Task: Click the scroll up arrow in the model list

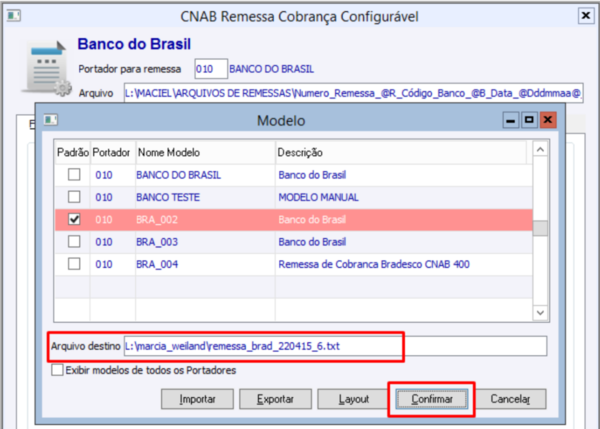Action: click(x=540, y=149)
